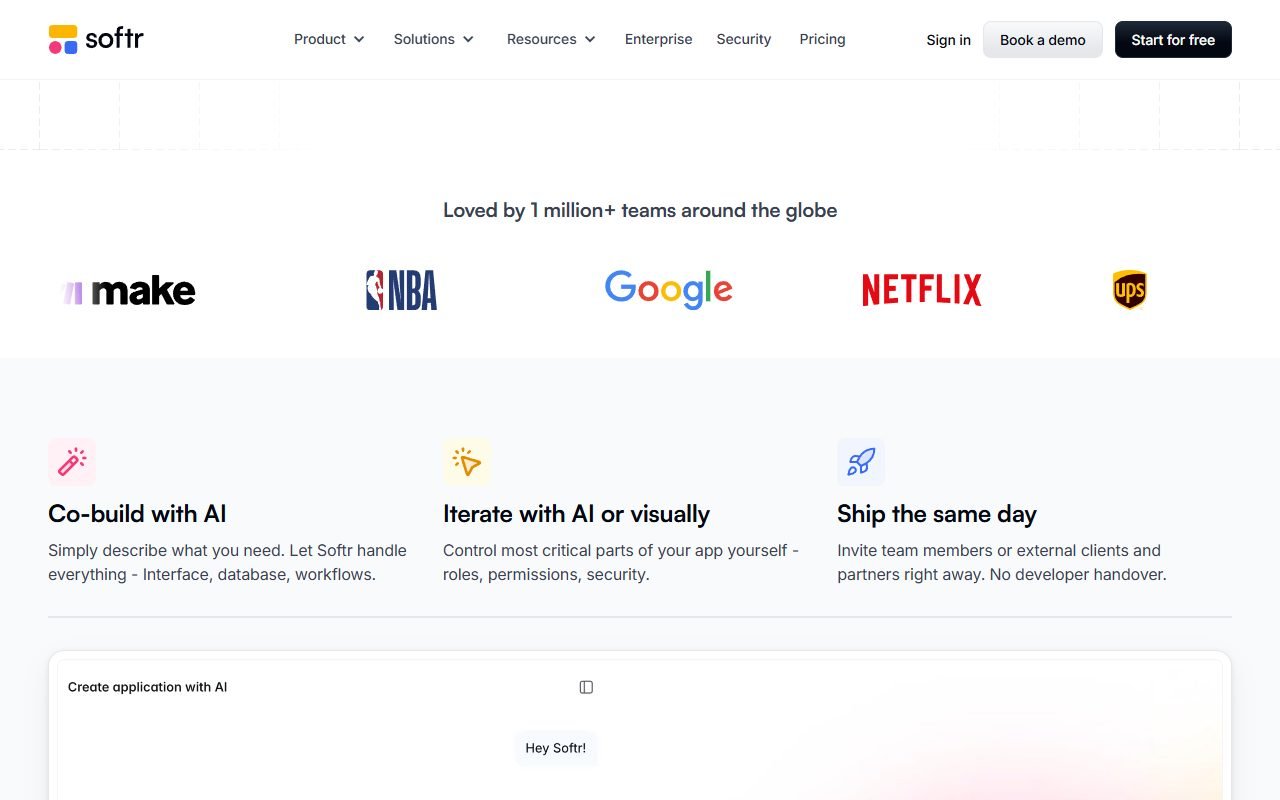Click the rocket Ship icon
The image size is (1280, 800).
[x=861, y=461]
